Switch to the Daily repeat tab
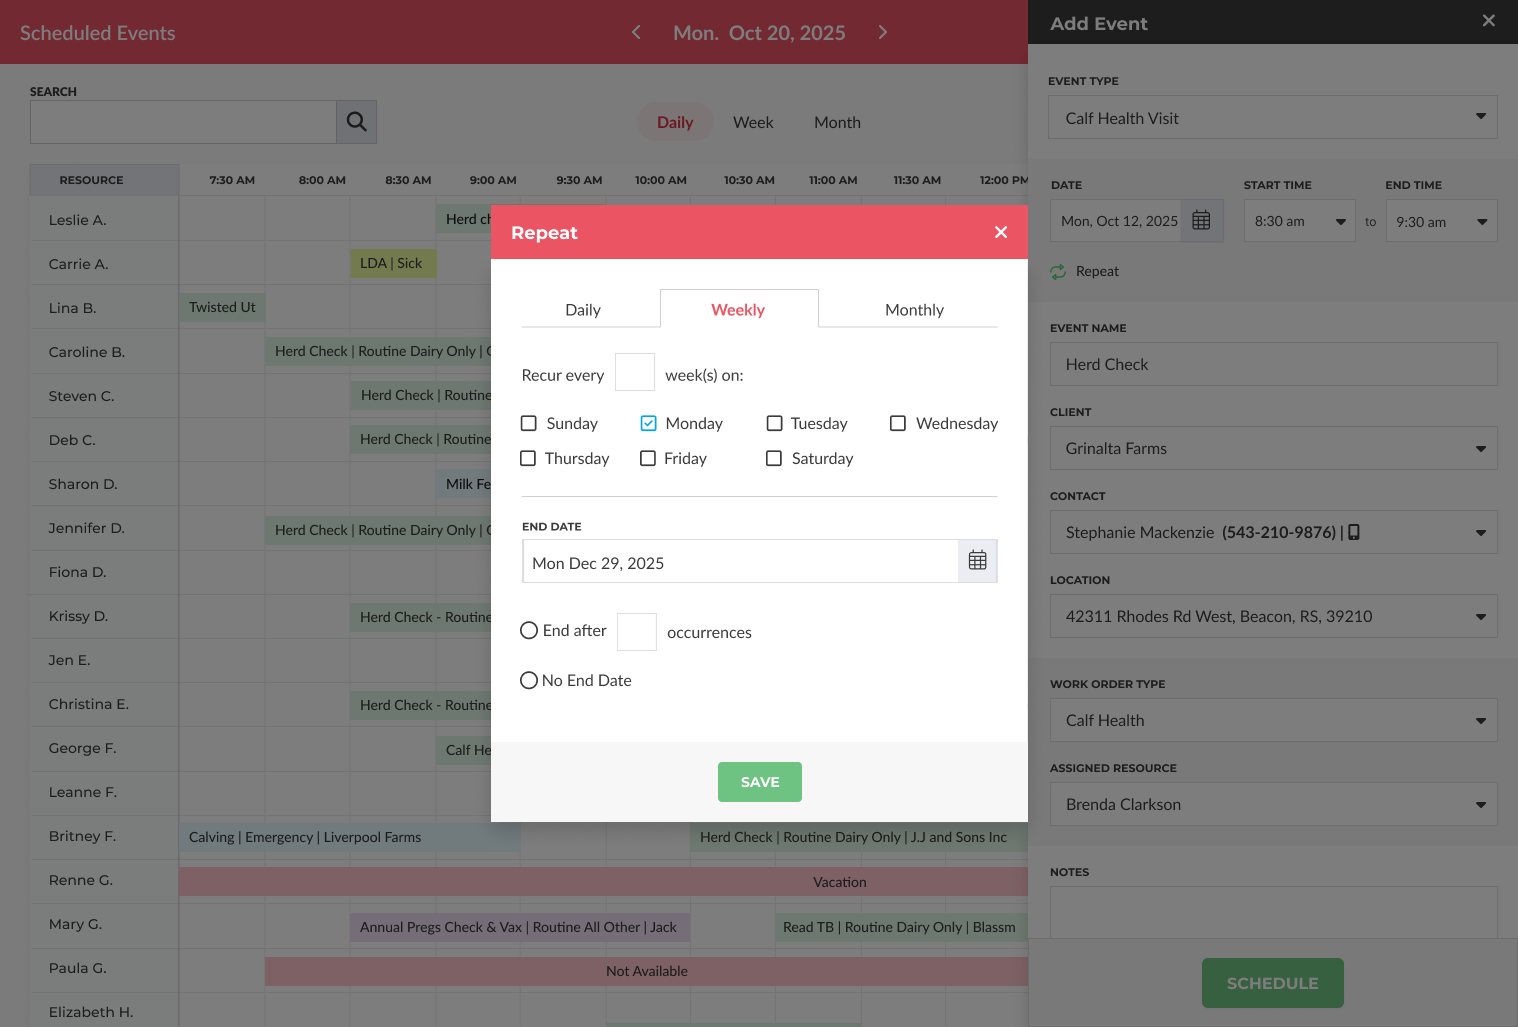The image size is (1518, 1027). tap(583, 310)
